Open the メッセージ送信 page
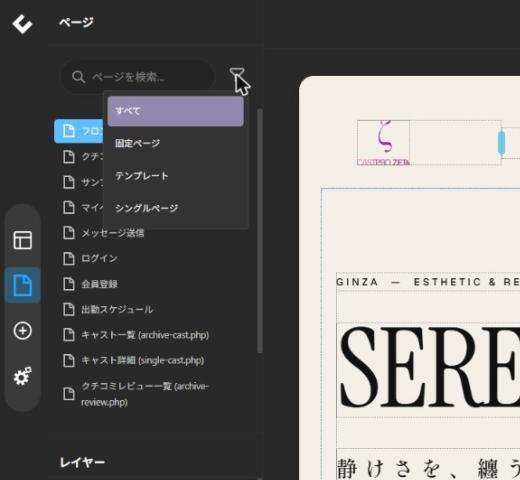This screenshot has width=520, height=480. tap(113, 233)
